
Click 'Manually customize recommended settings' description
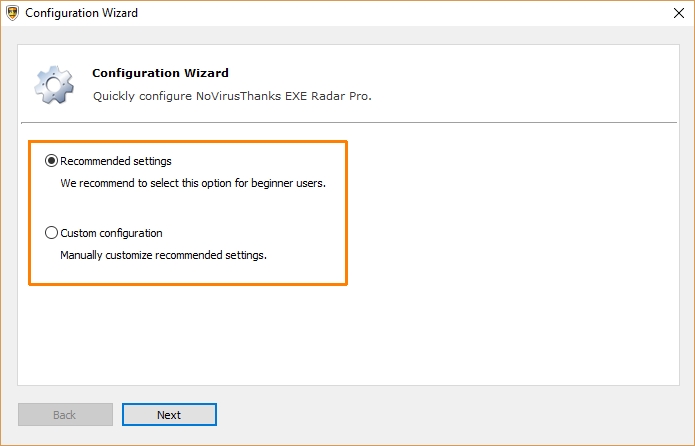[163, 255]
